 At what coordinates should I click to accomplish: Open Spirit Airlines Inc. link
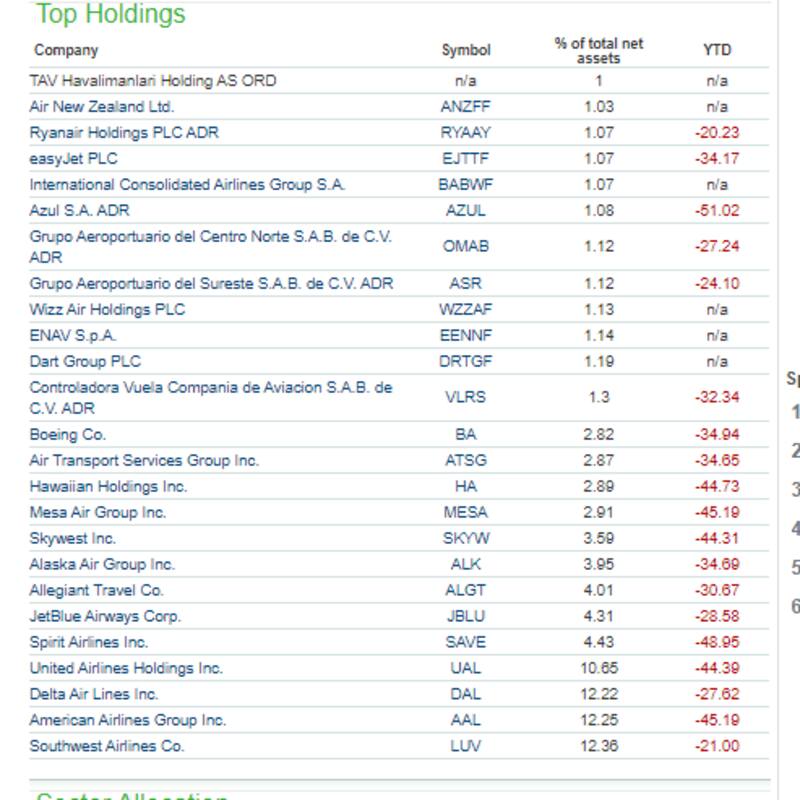click(89, 642)
